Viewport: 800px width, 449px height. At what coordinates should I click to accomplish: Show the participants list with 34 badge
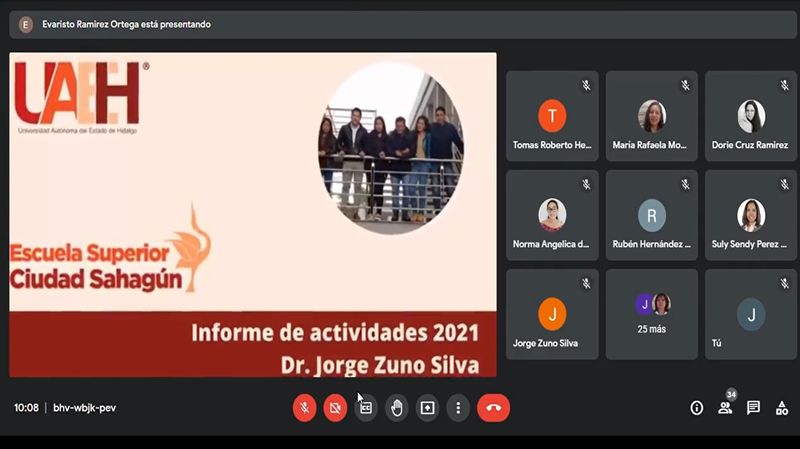point(725,408)
